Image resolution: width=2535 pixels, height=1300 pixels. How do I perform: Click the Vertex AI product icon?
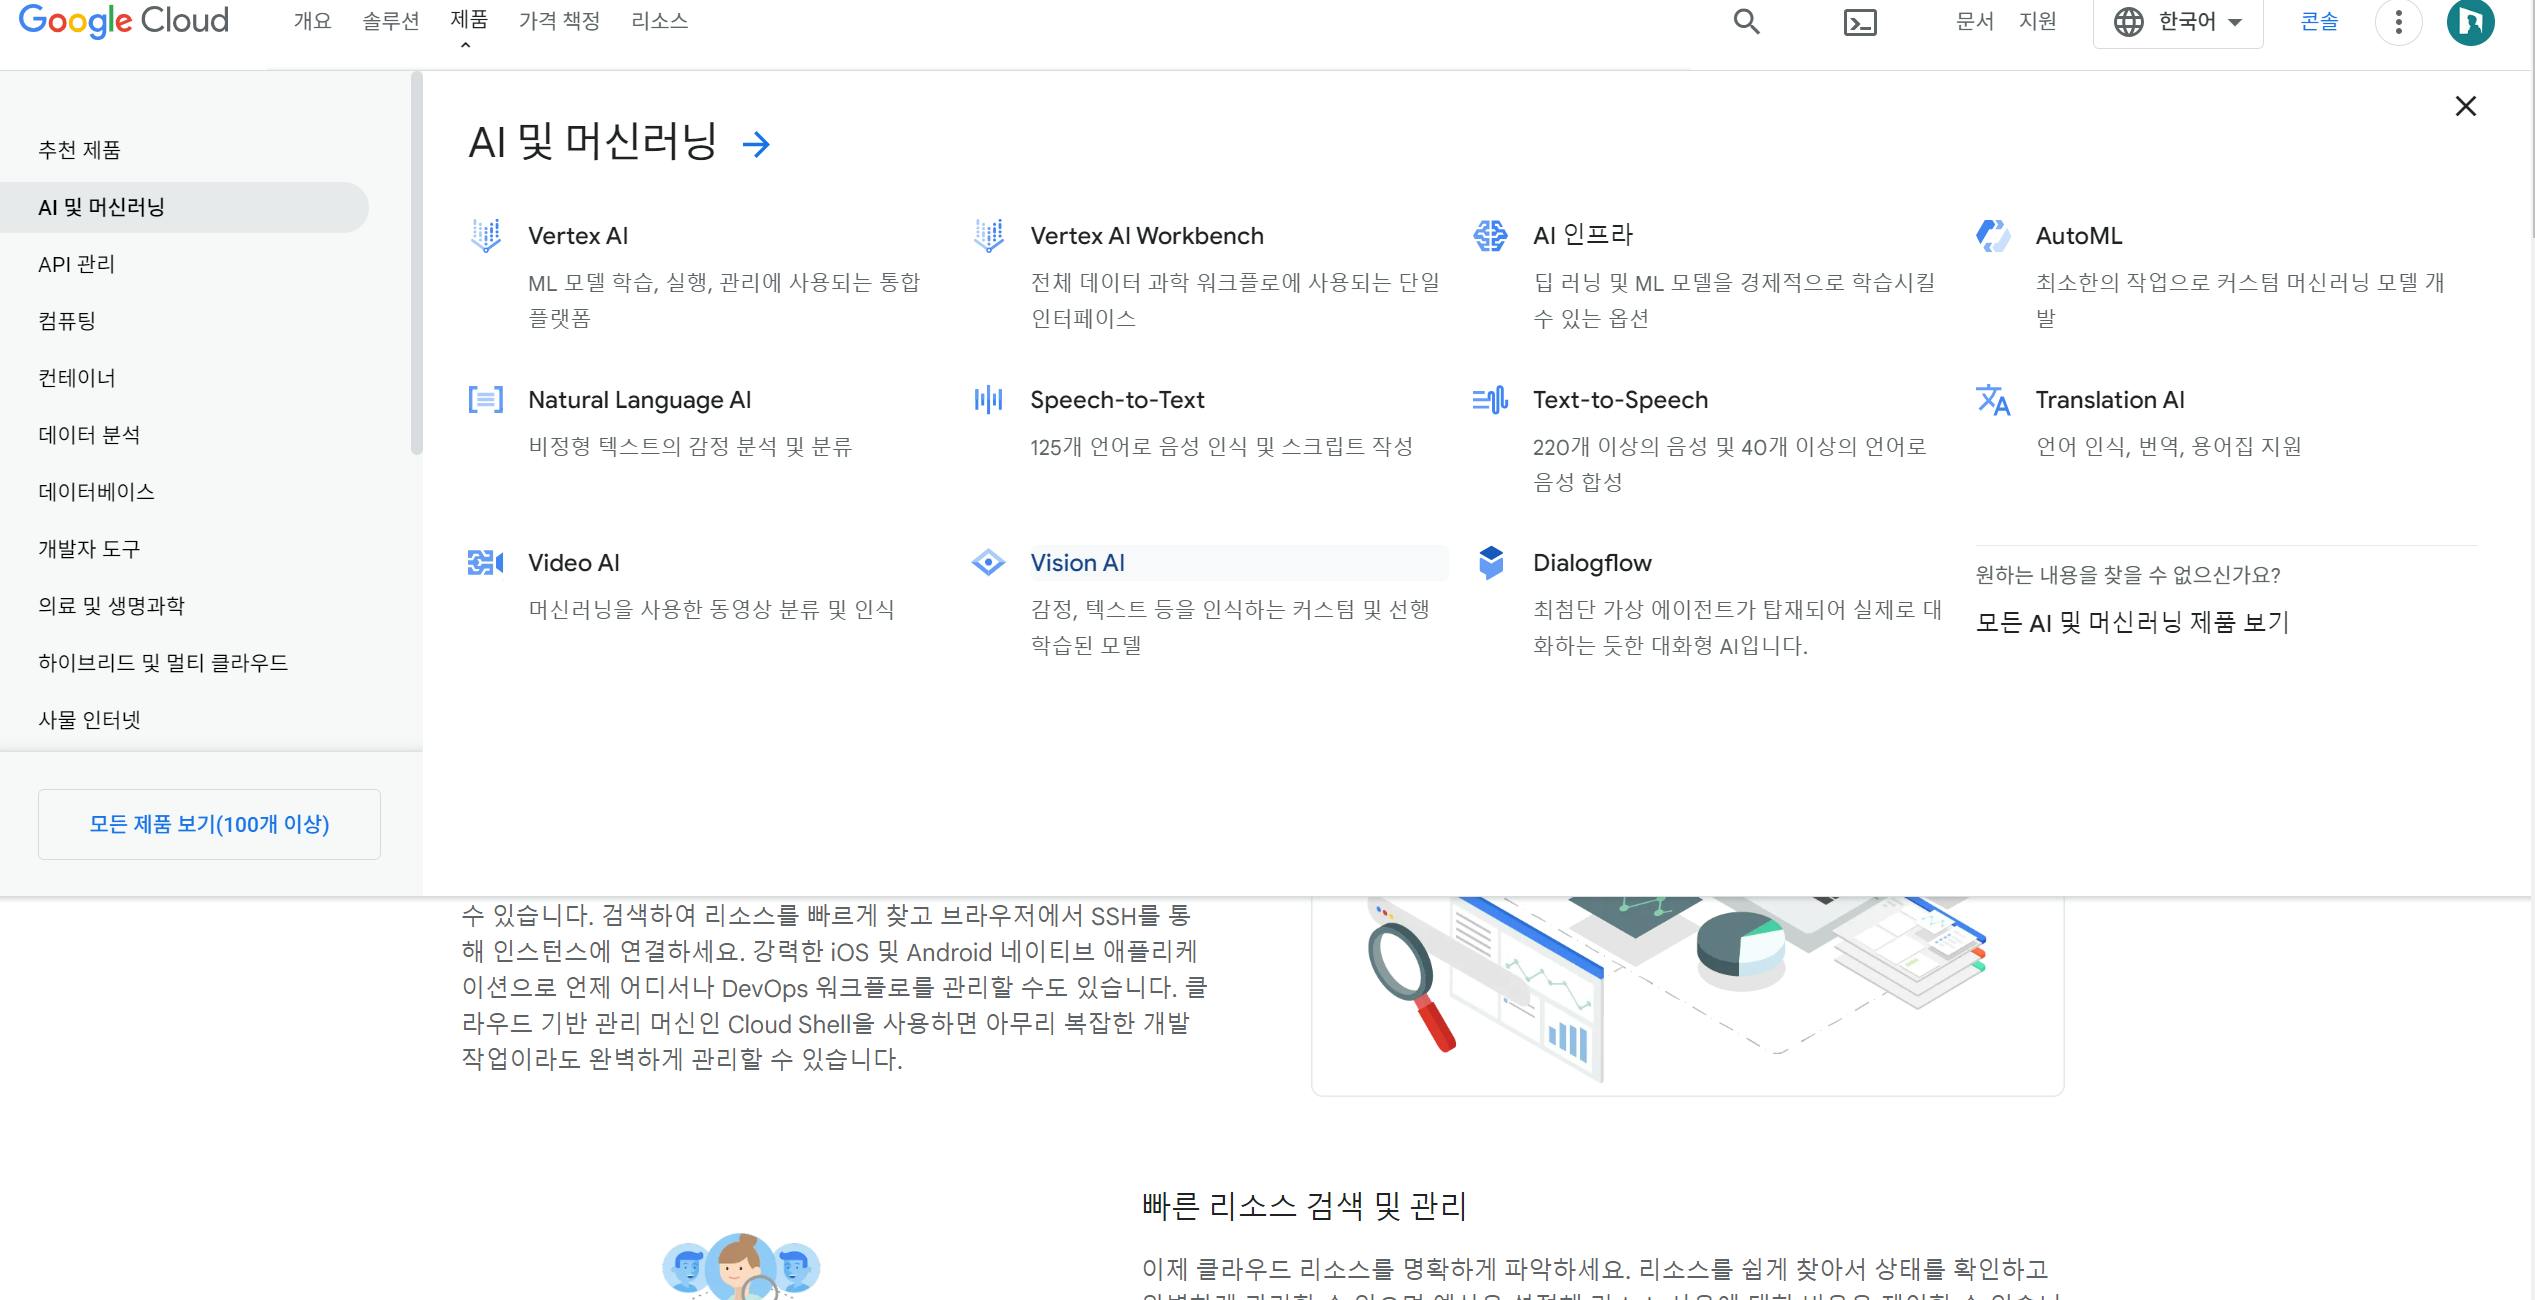pos(486,236)
